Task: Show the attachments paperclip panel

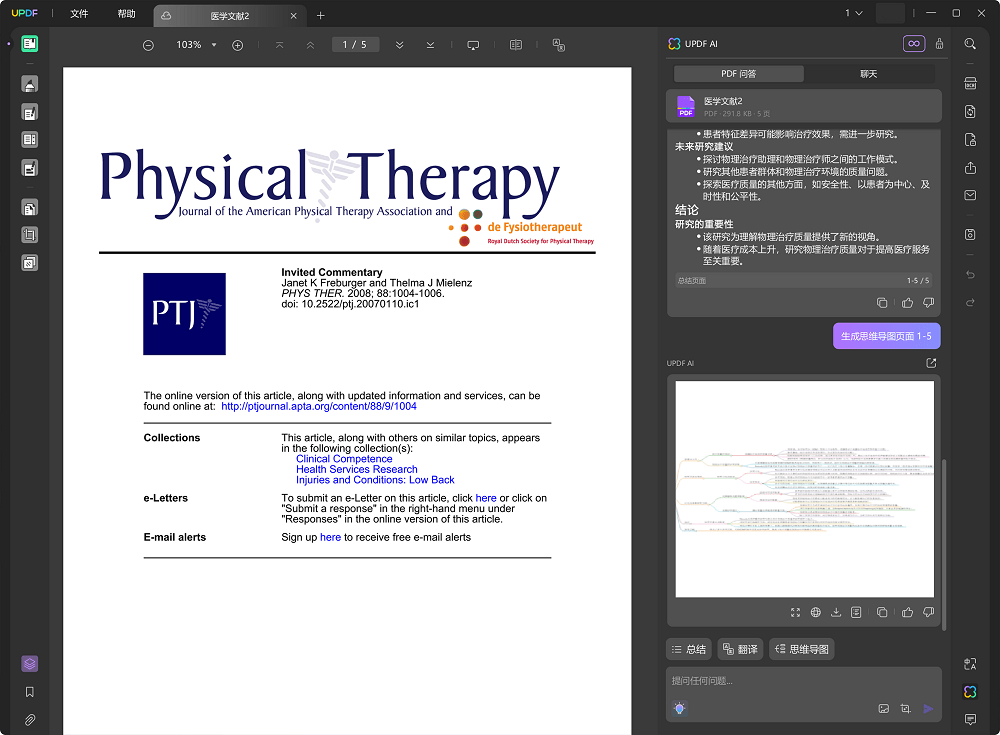Action: [29, 720]
